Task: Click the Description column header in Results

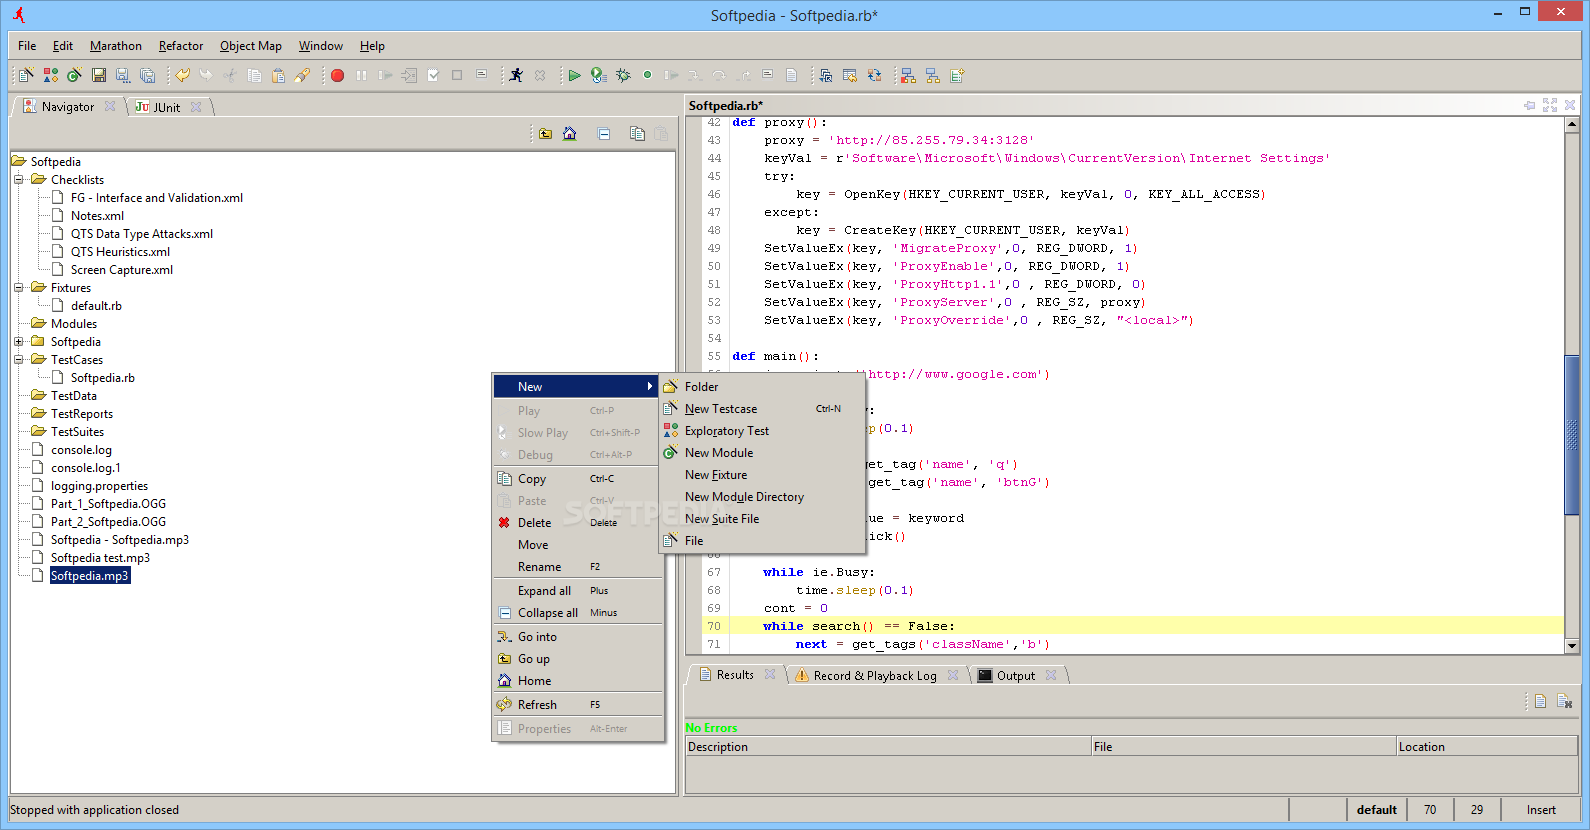Action: pyautogui.click(x=888, y=747)
